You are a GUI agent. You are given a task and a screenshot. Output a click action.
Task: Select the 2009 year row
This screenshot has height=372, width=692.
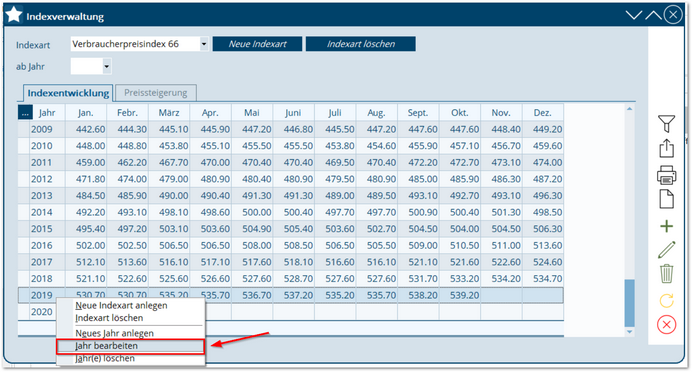[x=291, y=129]
